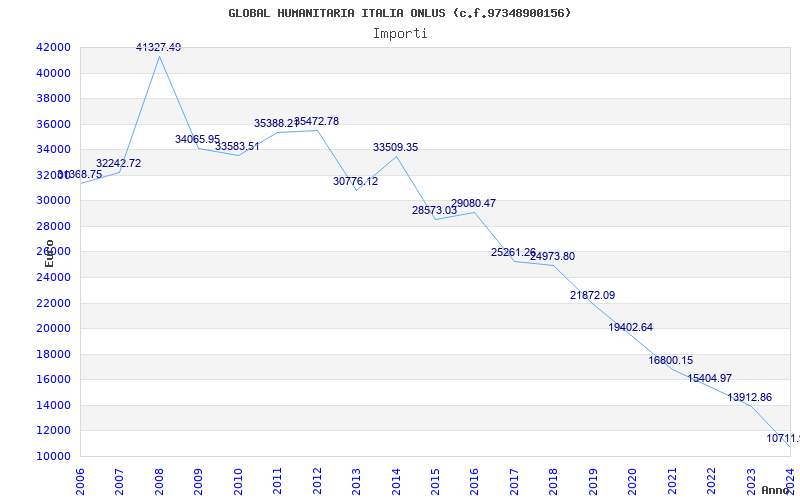800x500 pixels.
Task: Click the 13912.86 data label
Action: pyautogui.click(x=749, y=397)
